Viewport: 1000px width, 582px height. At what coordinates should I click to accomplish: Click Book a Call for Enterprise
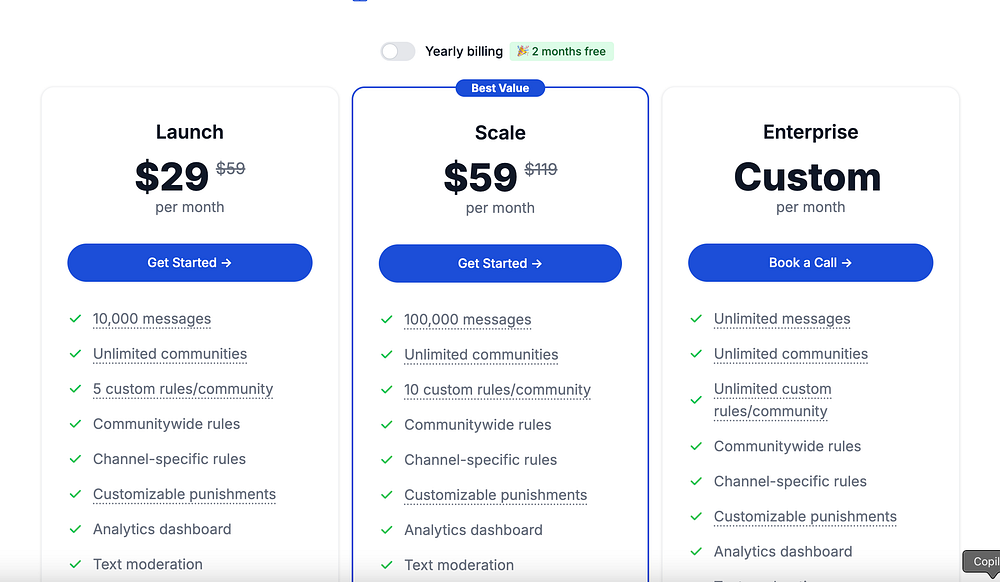click(x=811, y=263)
